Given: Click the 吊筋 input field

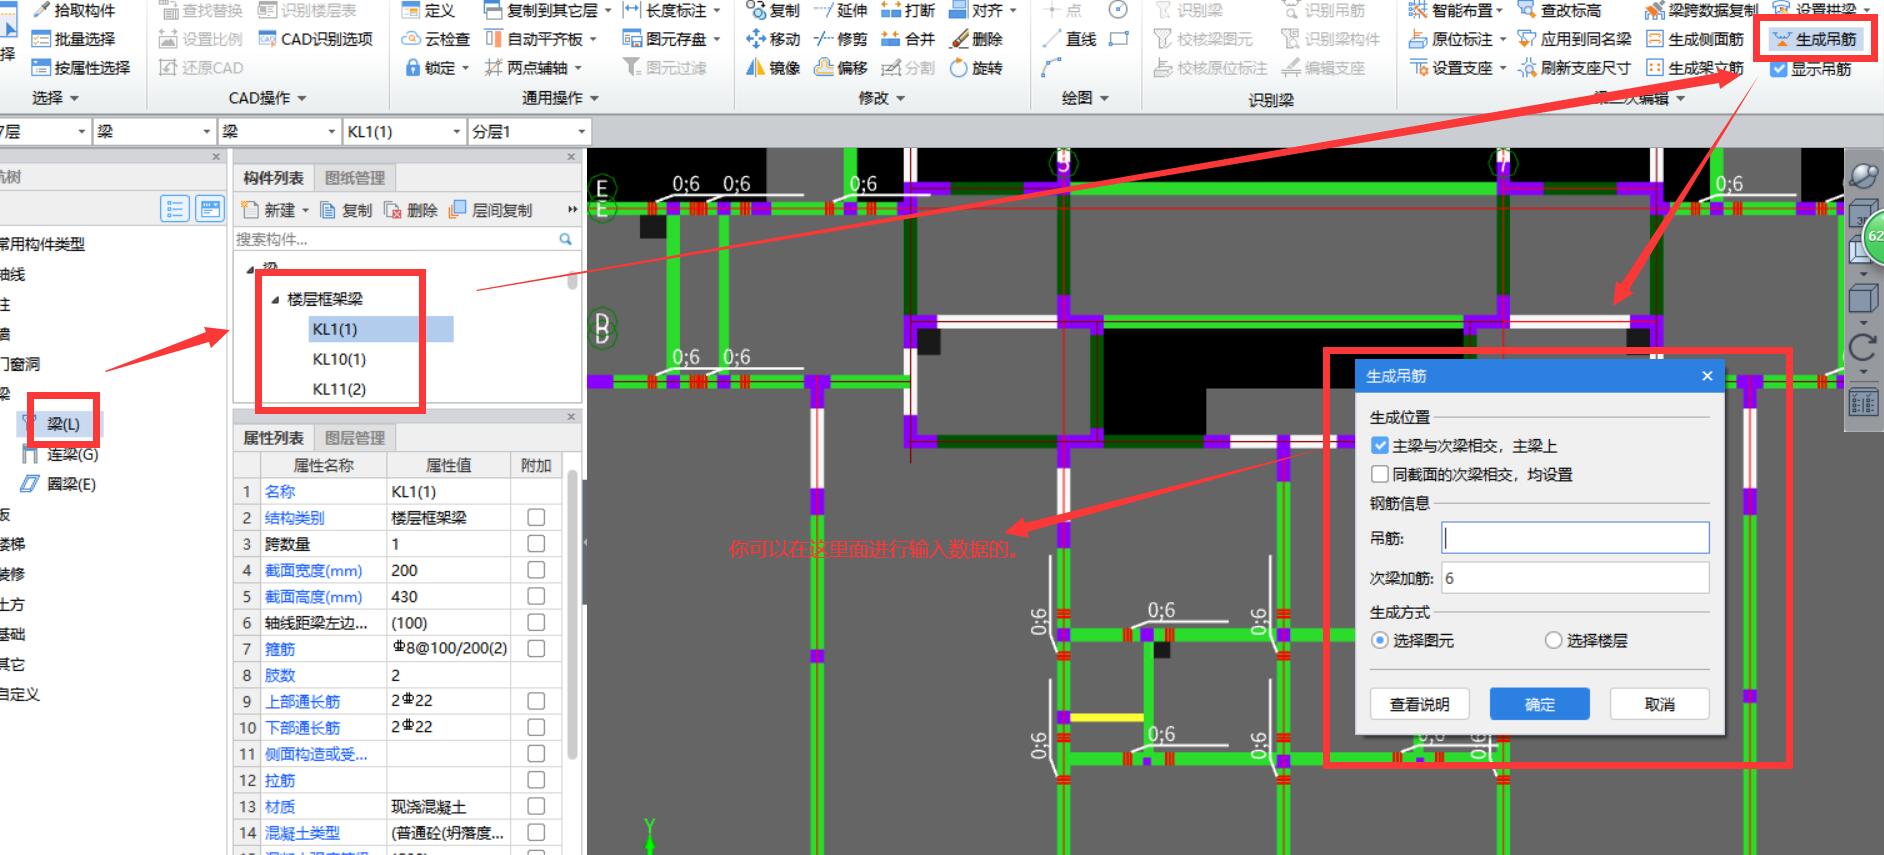Looking at the screenshot, I should [1575, 538].
